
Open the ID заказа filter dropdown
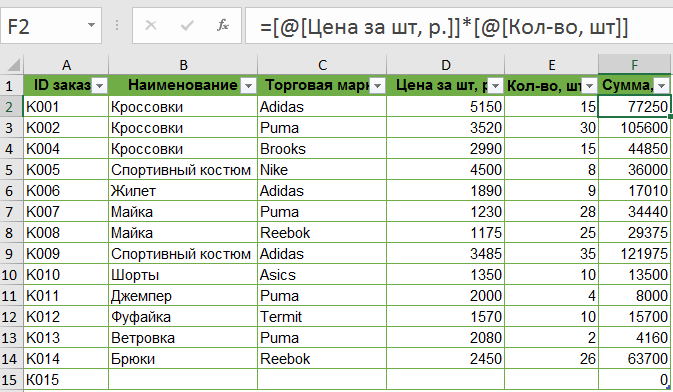[100, 86]
